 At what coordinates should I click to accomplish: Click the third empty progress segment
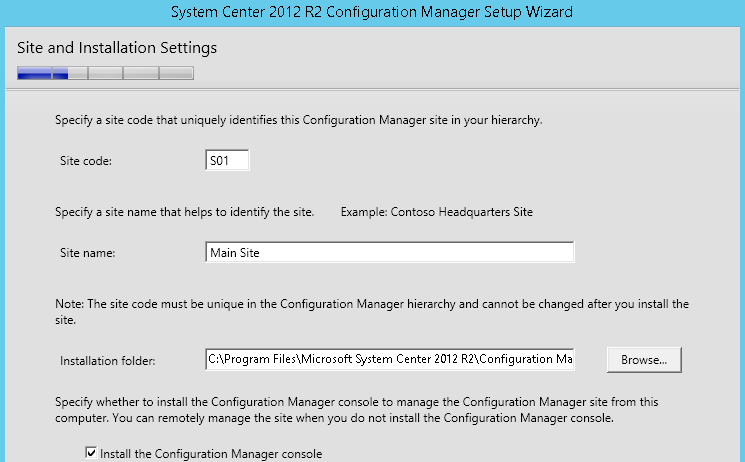[x=105, y=73]
